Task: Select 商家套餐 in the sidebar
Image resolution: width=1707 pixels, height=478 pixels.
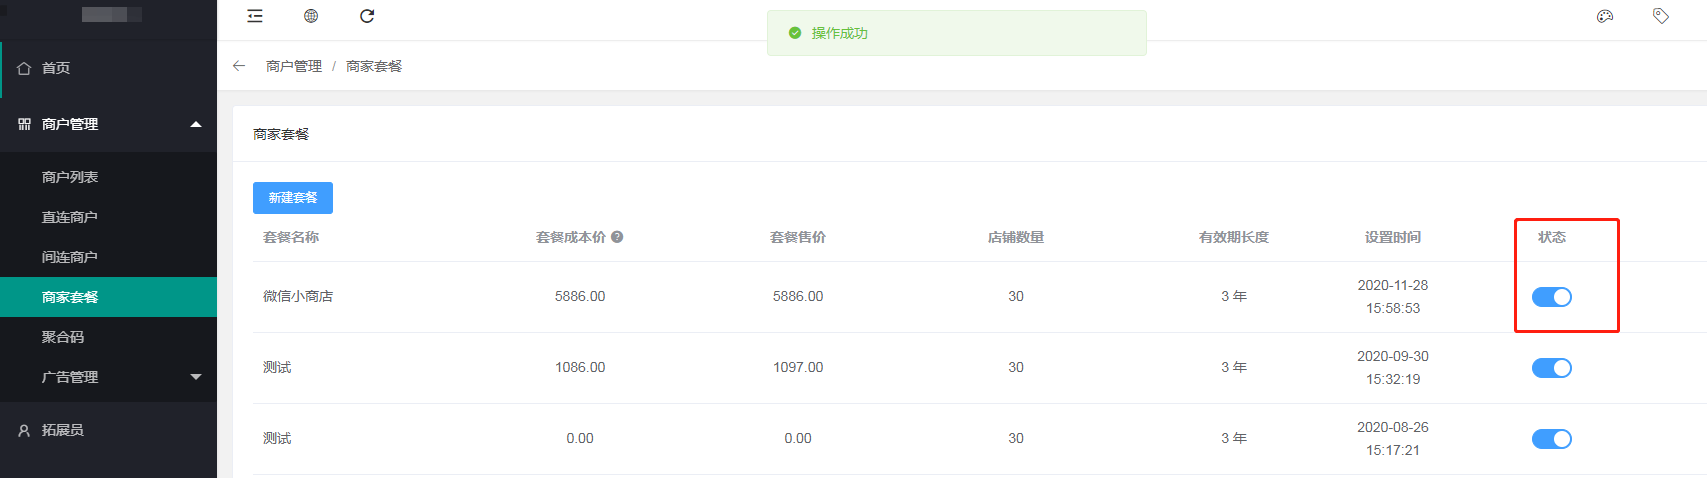Action: pyautogui.click(x=108, y=297)
